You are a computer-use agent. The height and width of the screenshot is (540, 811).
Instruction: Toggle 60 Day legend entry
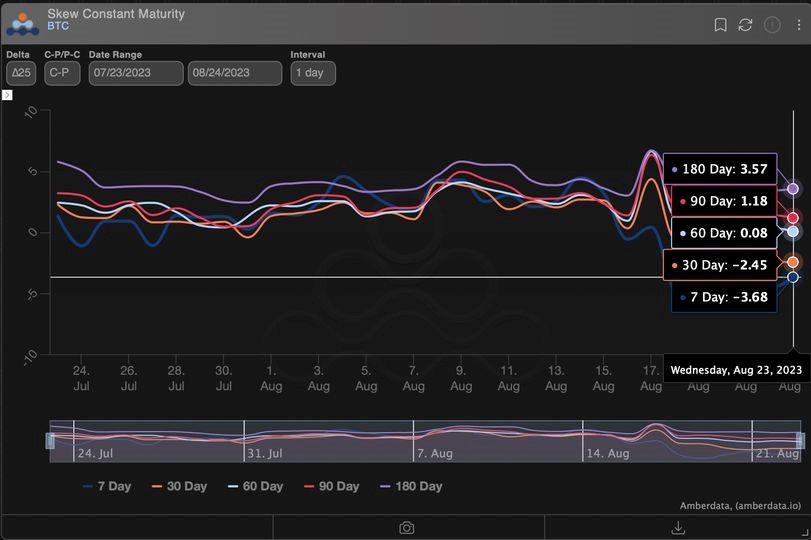255,486
